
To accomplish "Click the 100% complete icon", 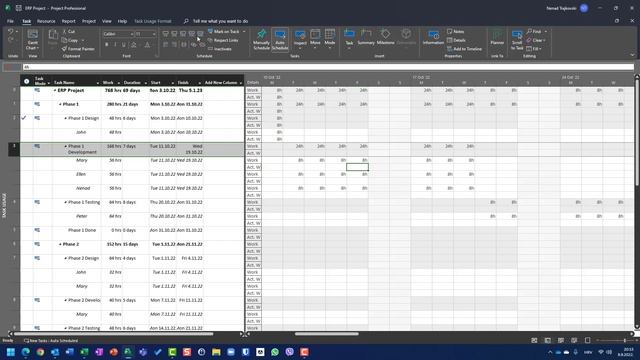I will coord(200,34).
